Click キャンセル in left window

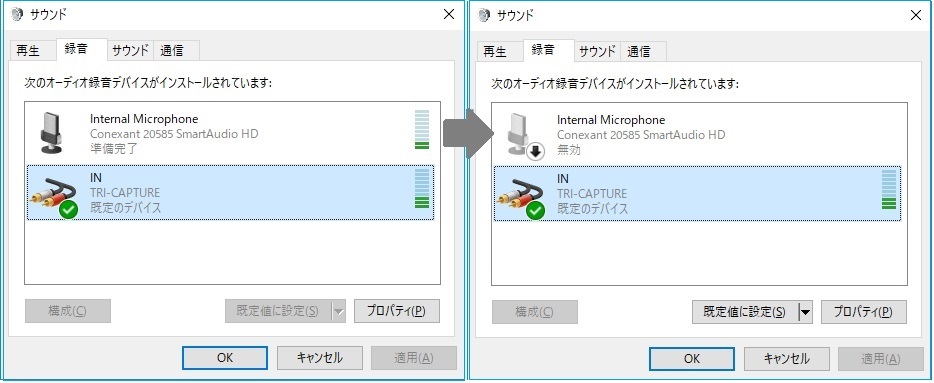point(319,358)
